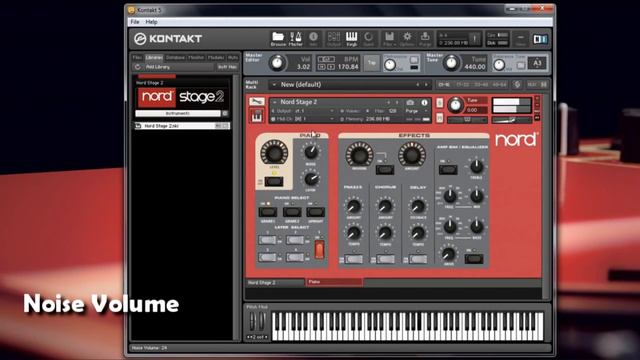Toggle the ON button below piano Level knob
640x360 pixels.
[274, 182]
